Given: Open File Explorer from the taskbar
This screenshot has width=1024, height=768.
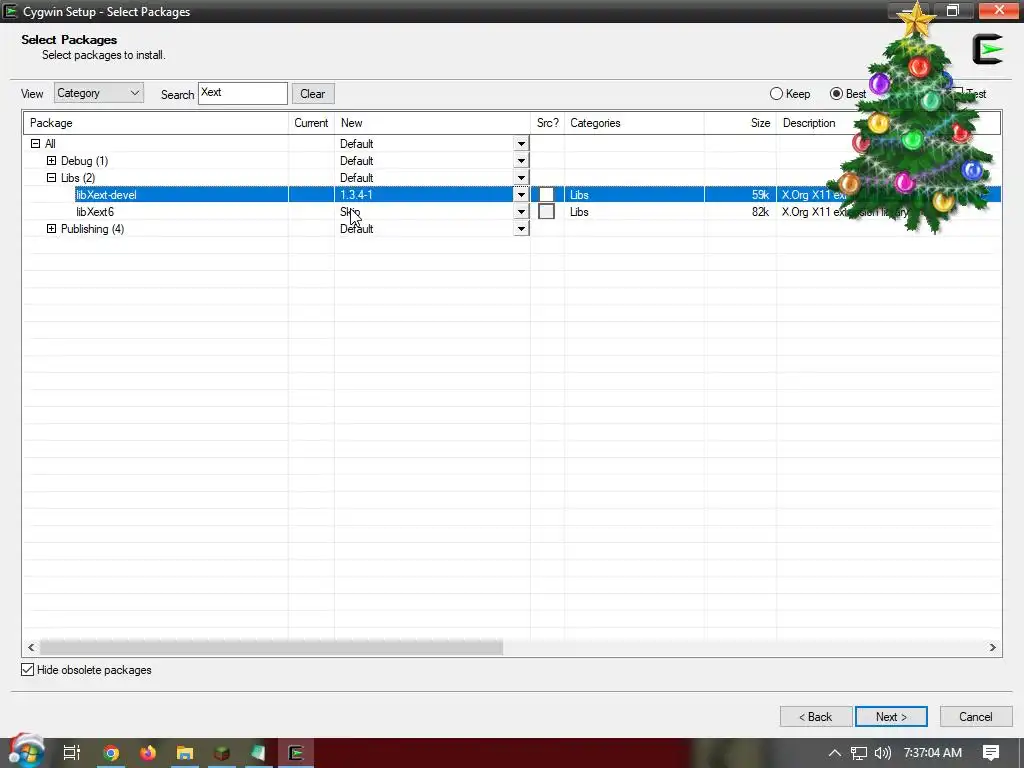Looking at the screenshot, I should (185, 753).
